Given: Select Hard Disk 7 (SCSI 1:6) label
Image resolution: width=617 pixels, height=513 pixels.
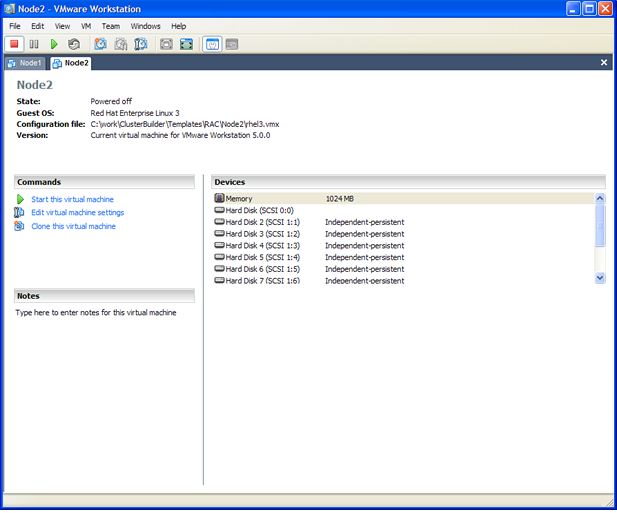Looking at the screenshot, I should tap(262, 281).
